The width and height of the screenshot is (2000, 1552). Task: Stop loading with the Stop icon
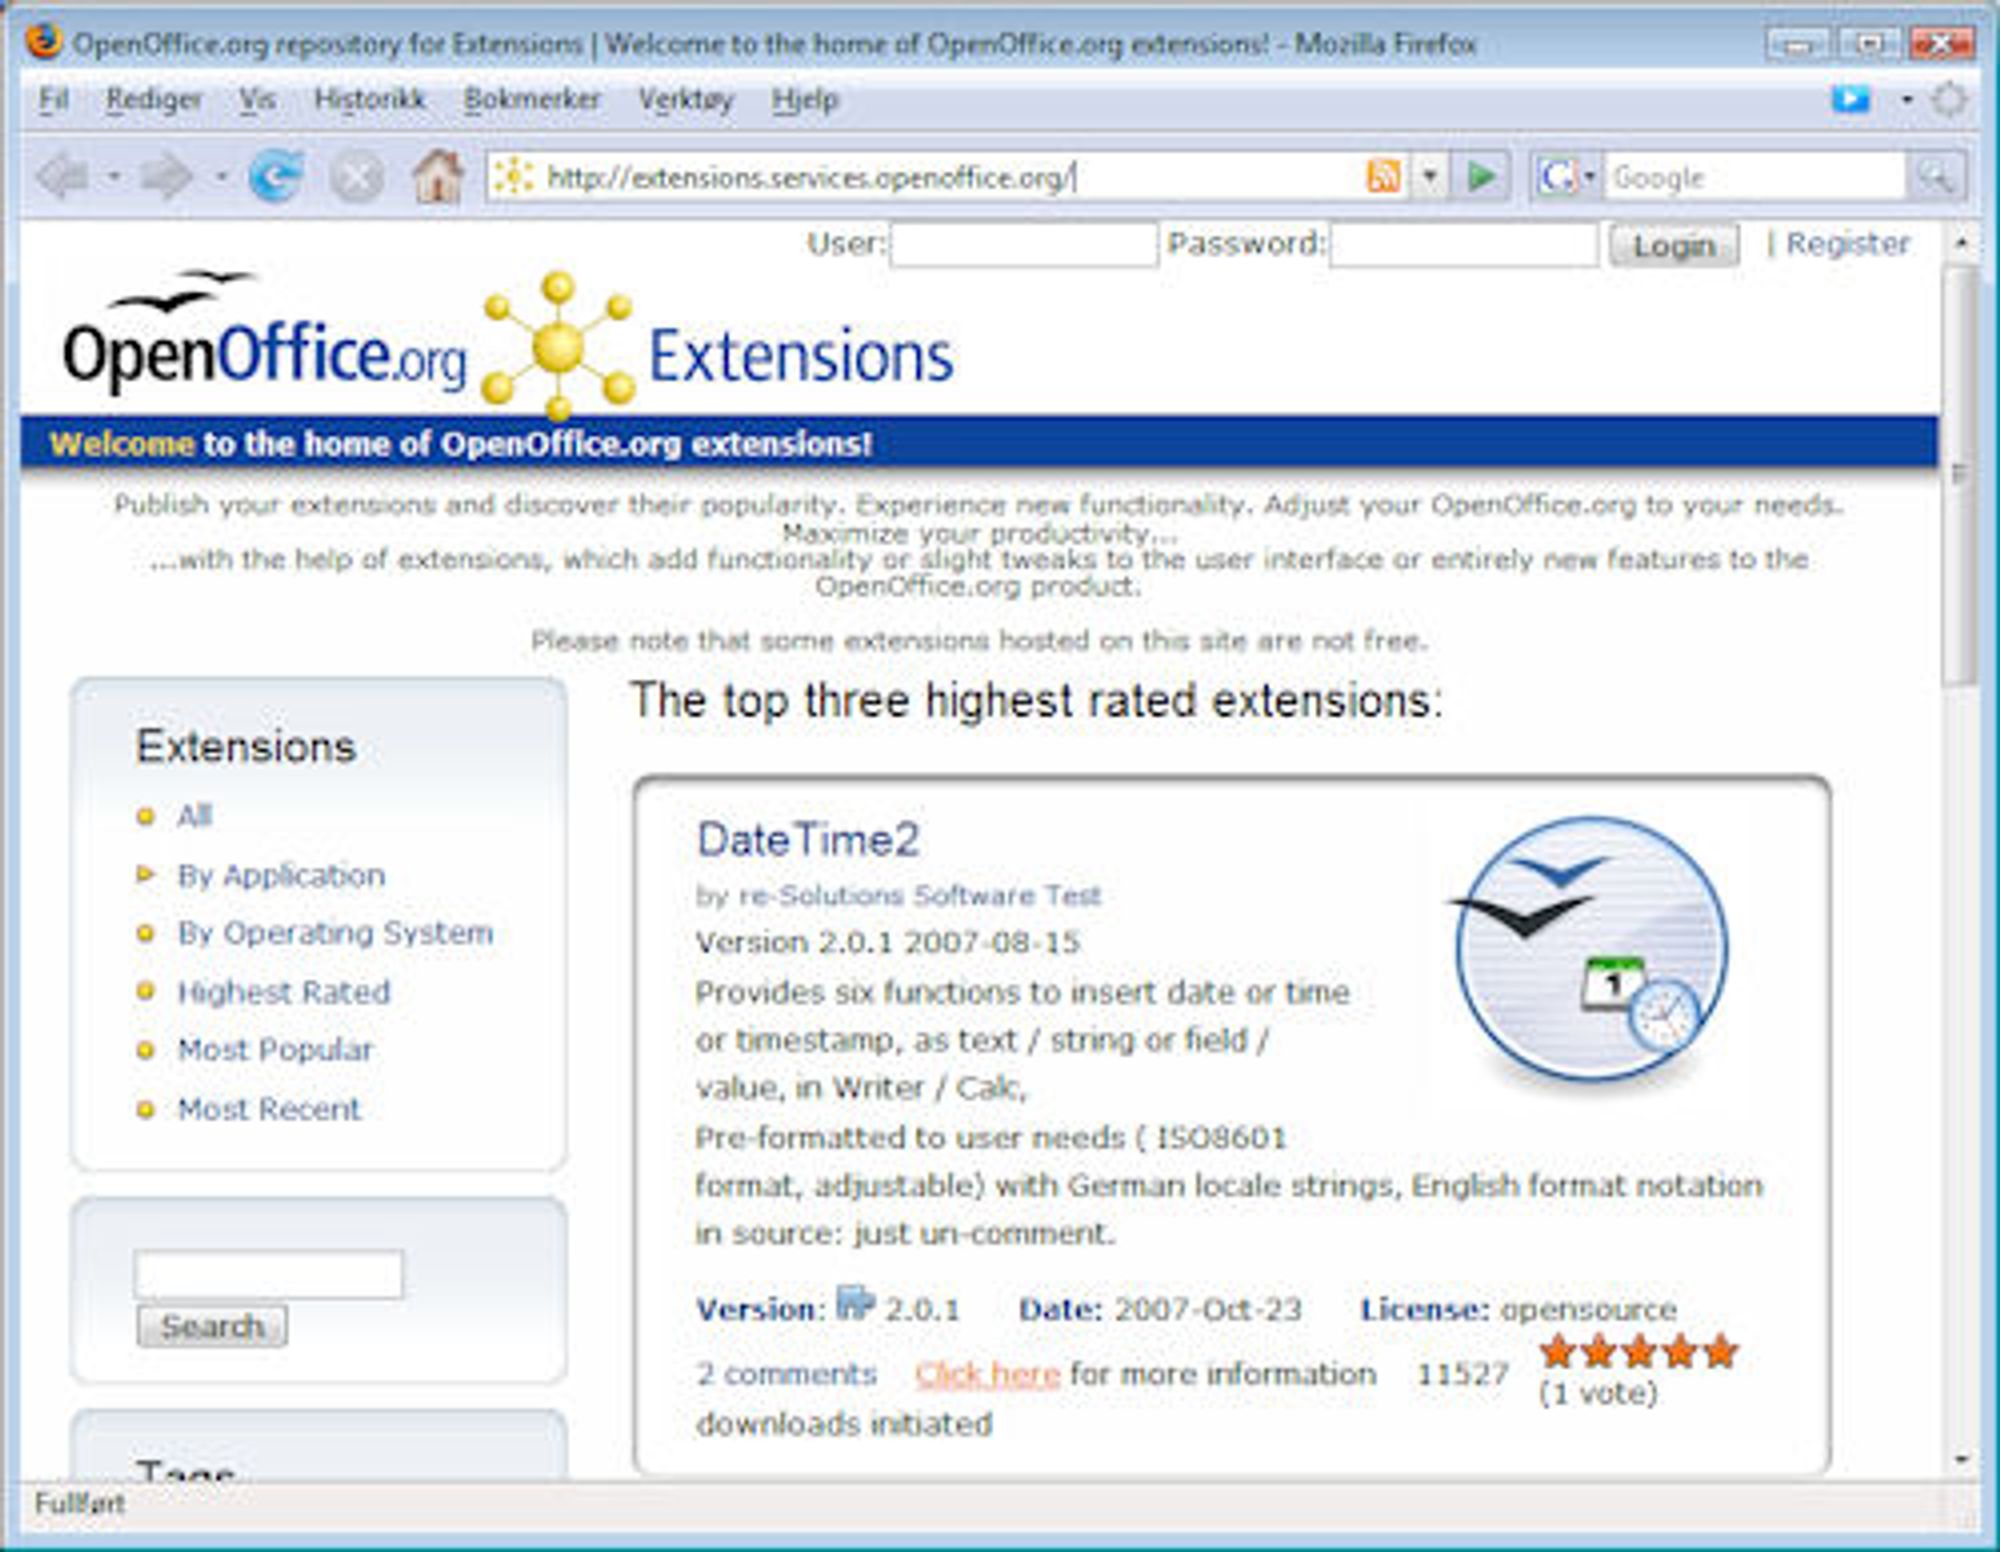[357, 178]
